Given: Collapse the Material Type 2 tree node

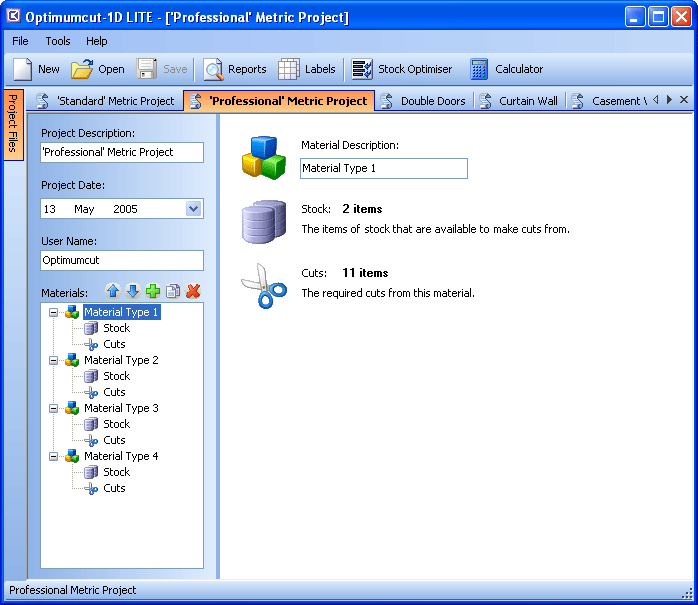Looking at the screenshot, I should [x=53, y=360].
